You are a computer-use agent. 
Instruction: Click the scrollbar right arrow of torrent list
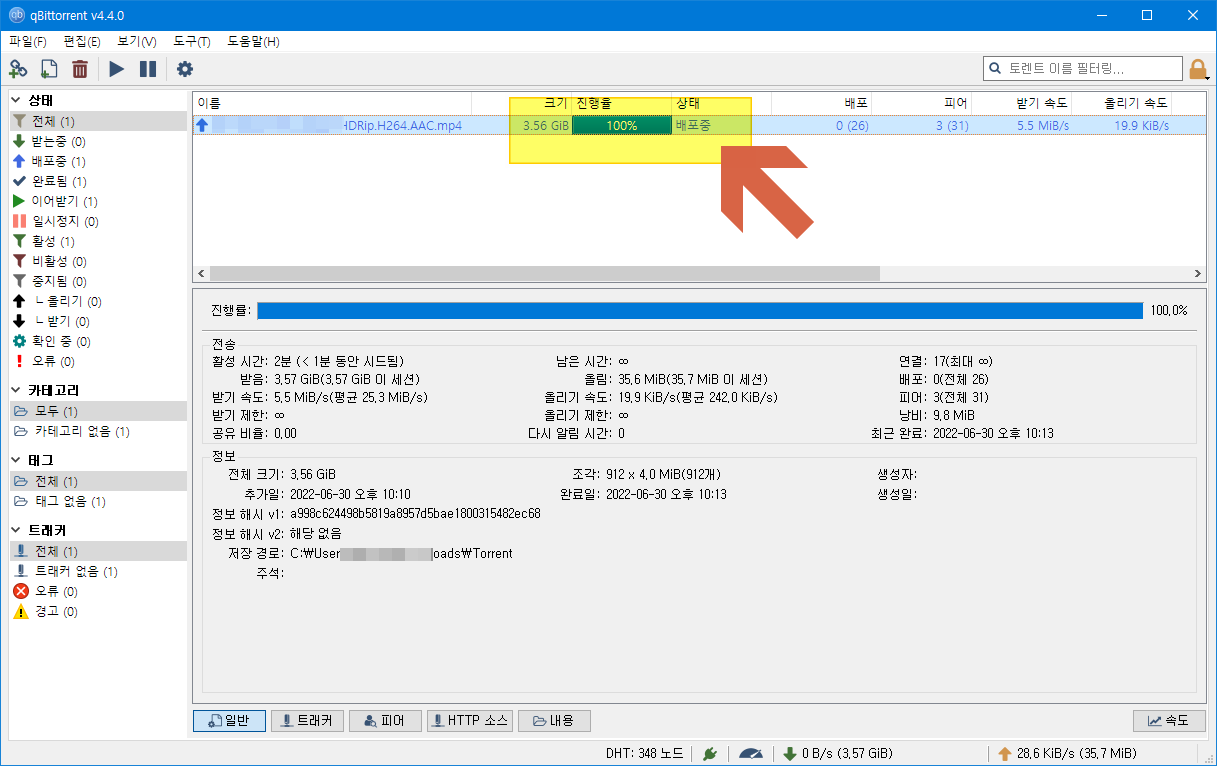point(1198,273)
